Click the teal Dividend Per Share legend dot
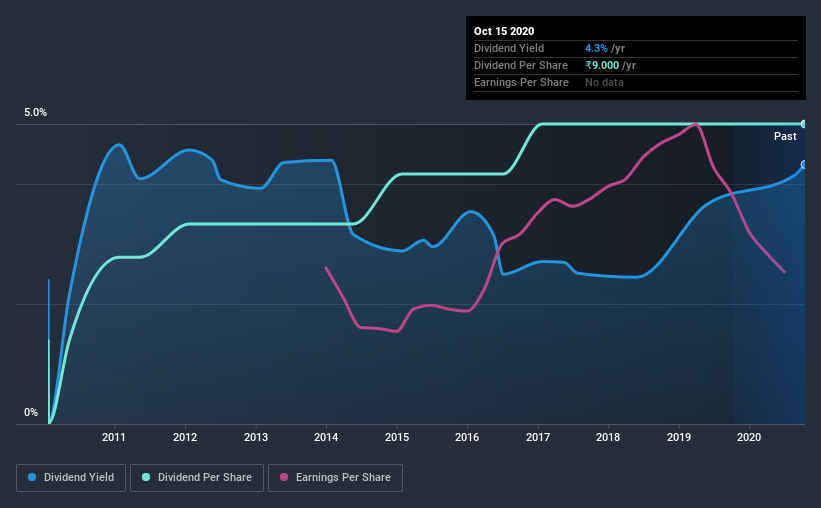The image size is (821, 508). pos(146,477)
